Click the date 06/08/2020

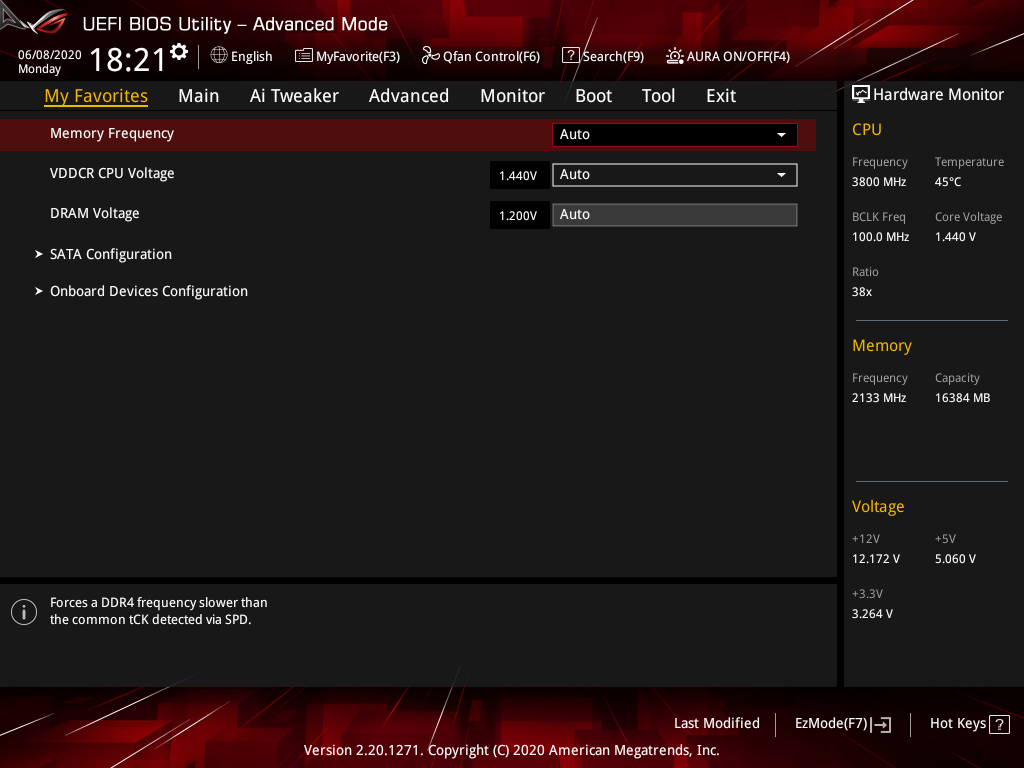(50, 55)
